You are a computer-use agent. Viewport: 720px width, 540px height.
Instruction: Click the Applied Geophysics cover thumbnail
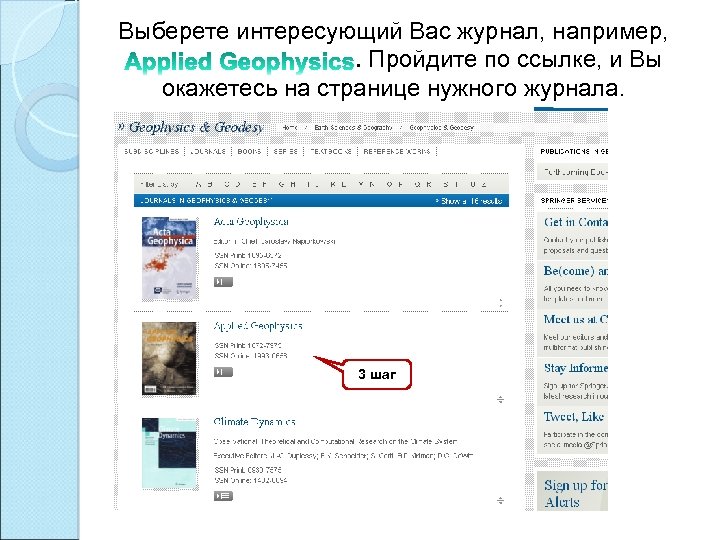(x=170, y=359)
